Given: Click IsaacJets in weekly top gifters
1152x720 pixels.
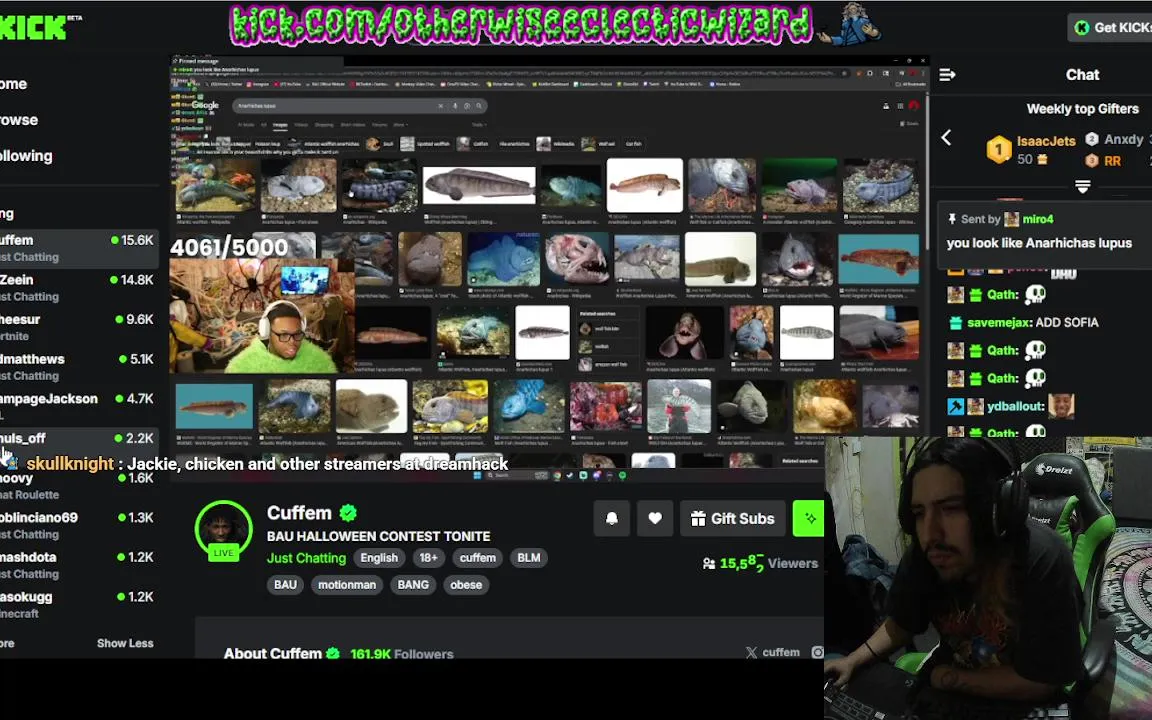Looking at the screenshot, I should 1045,141.
